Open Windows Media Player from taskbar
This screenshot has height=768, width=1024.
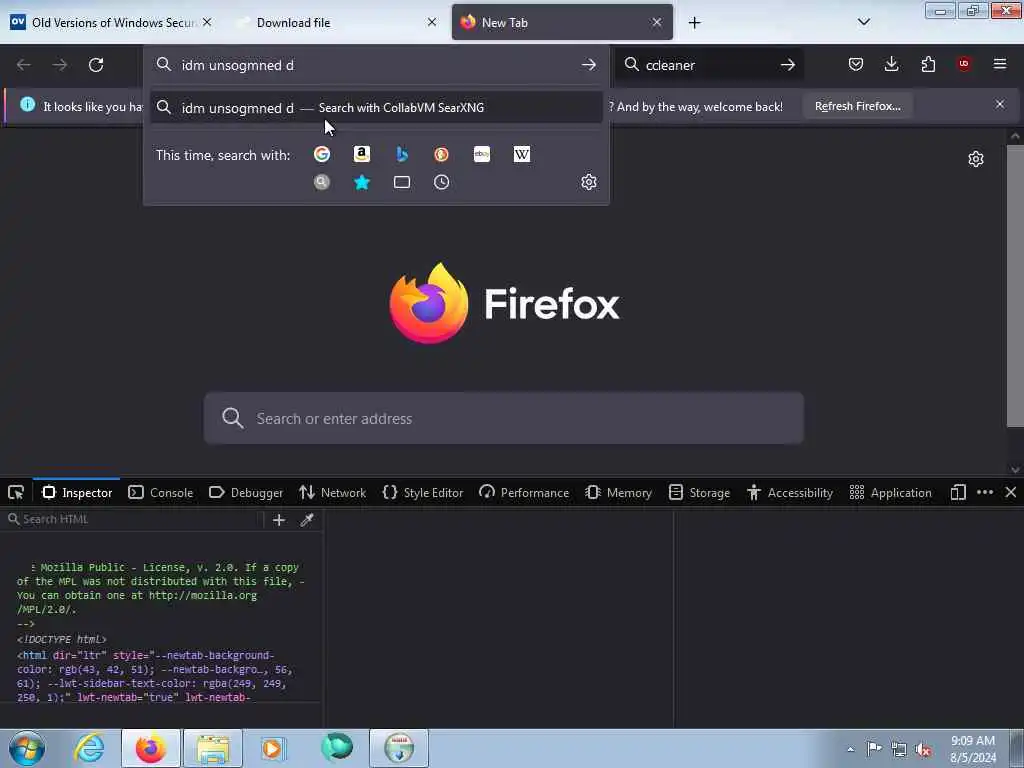pos(273,748)
